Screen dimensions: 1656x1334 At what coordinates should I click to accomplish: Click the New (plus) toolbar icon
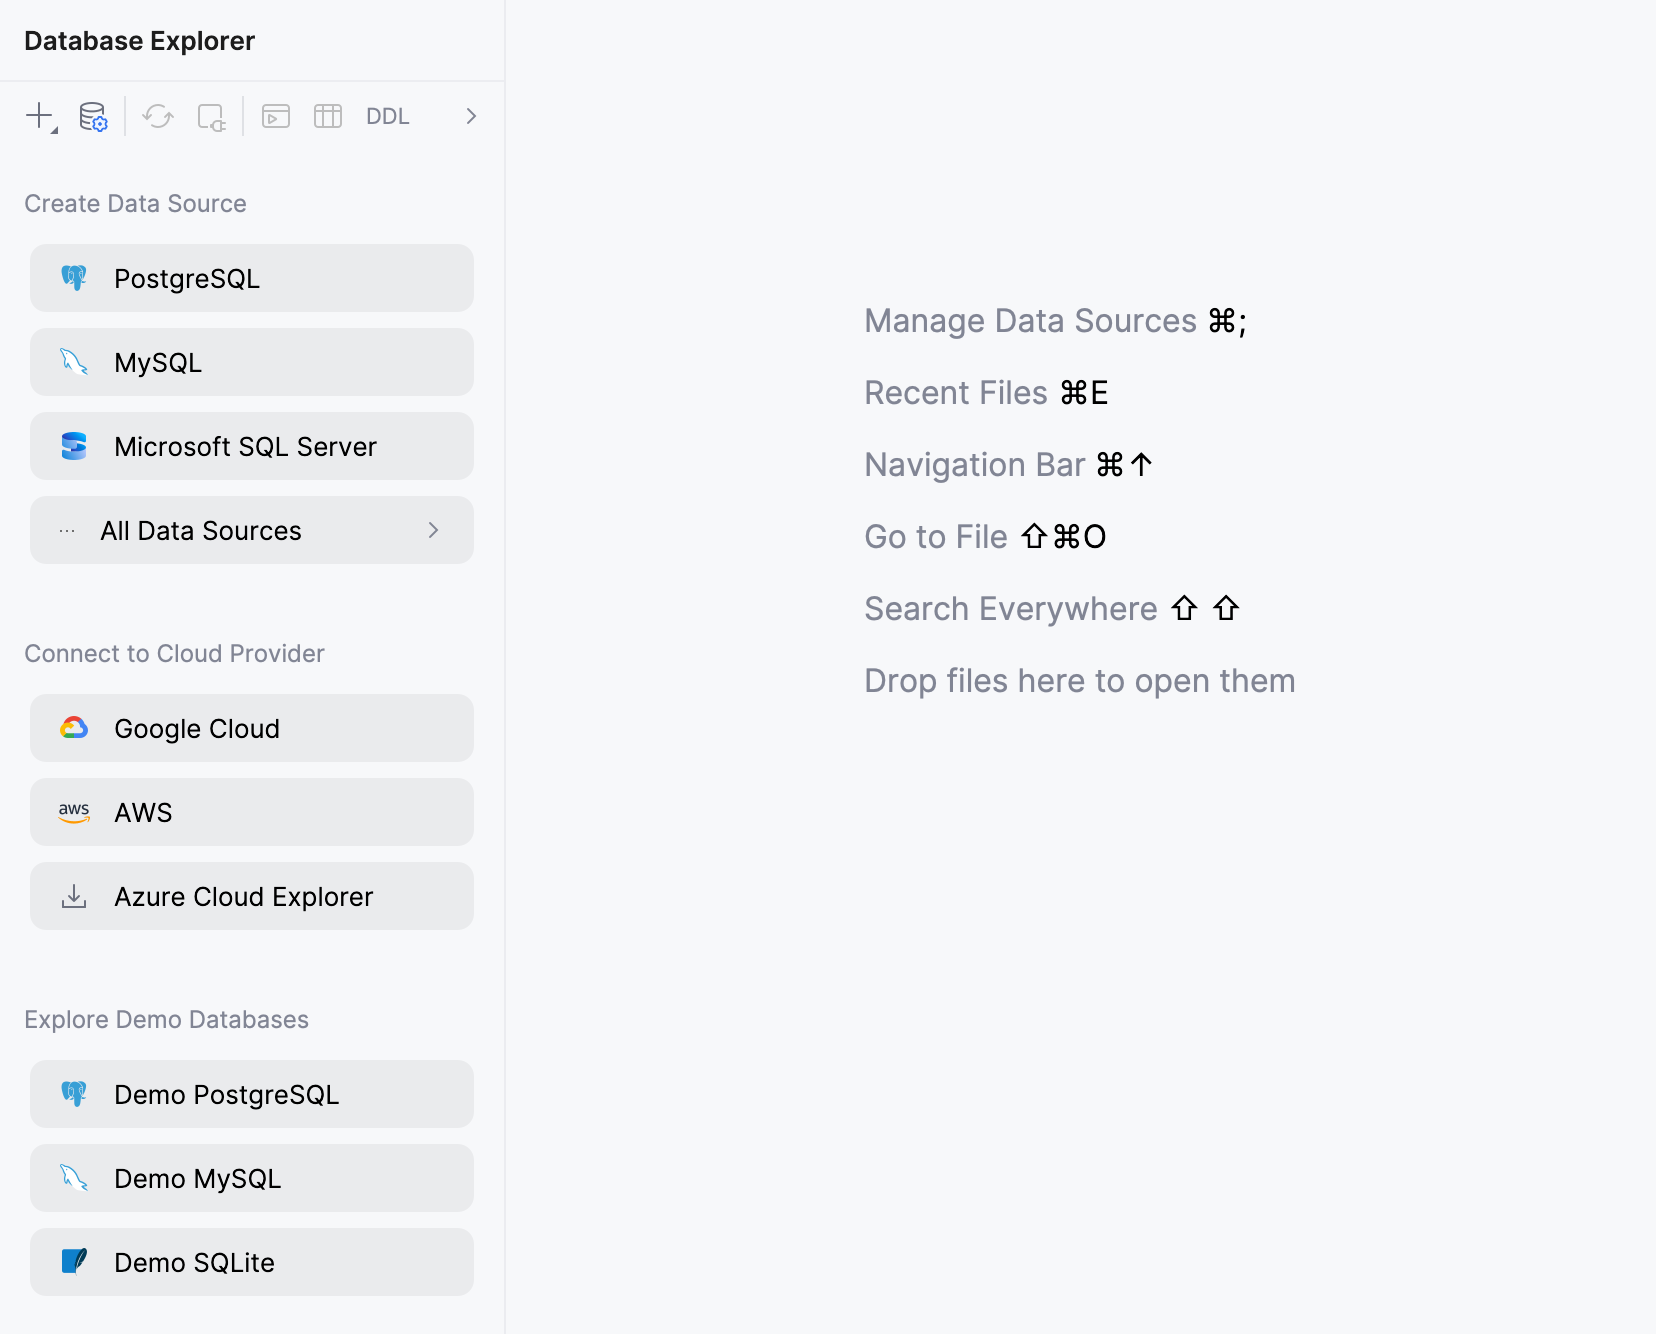pyautogui.click(x=40, y=116)
